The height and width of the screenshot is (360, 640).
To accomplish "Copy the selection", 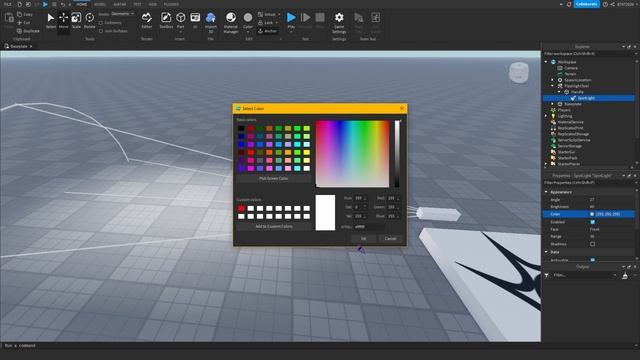I will (24, 14).
